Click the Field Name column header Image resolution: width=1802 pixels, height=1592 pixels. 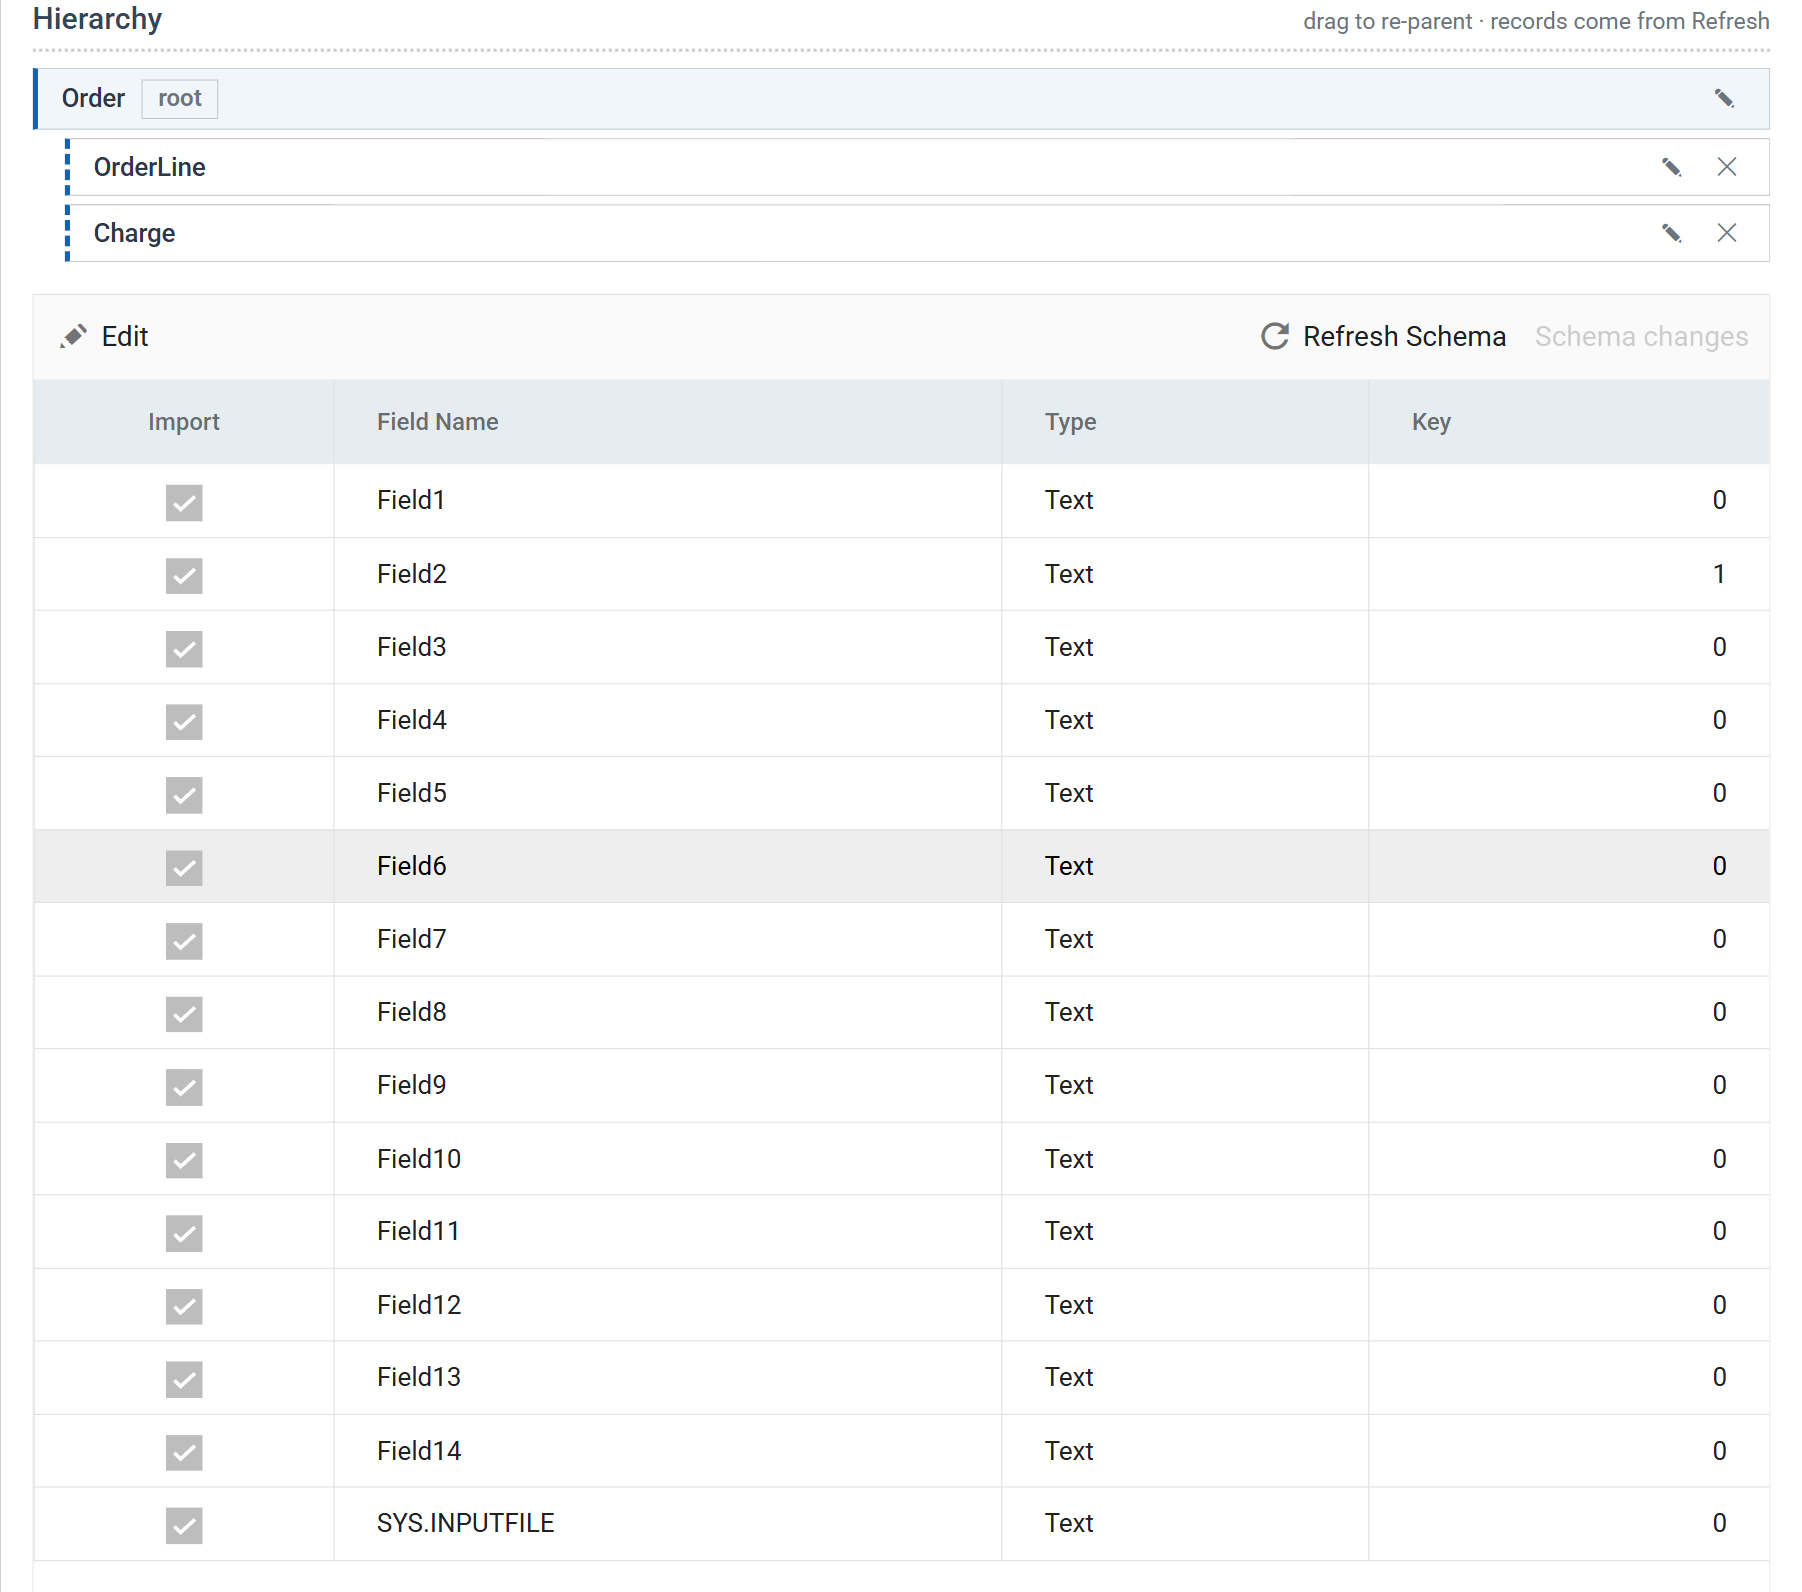[x=667, y=422]
